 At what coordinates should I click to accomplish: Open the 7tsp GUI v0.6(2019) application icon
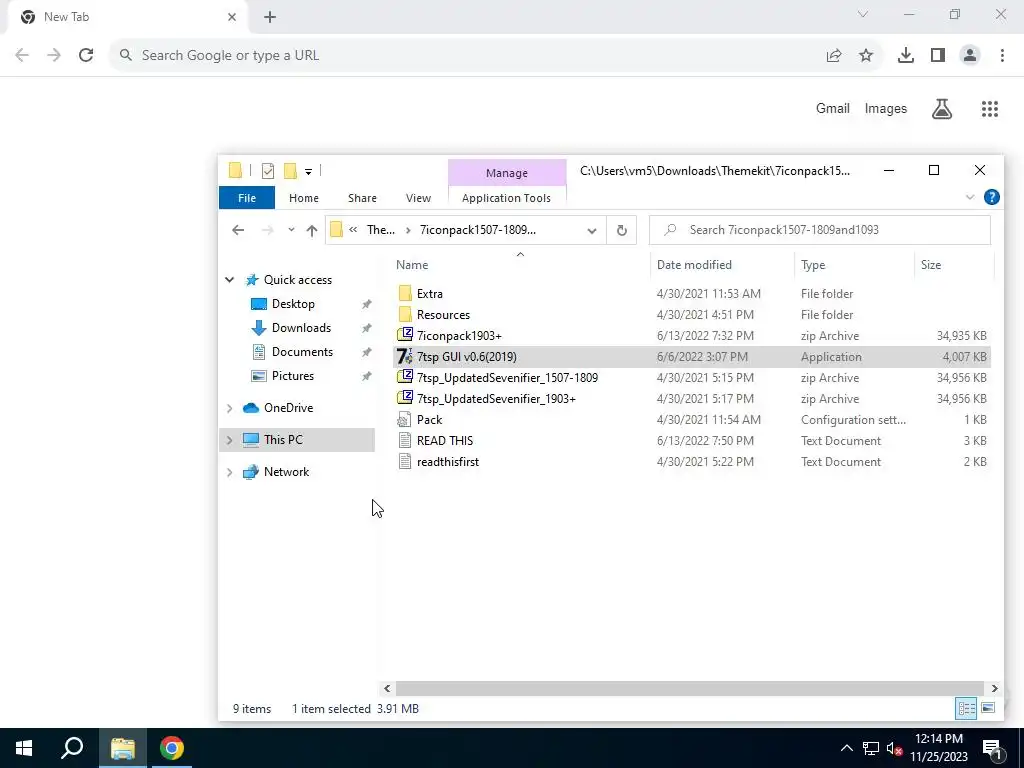[404, 357]
